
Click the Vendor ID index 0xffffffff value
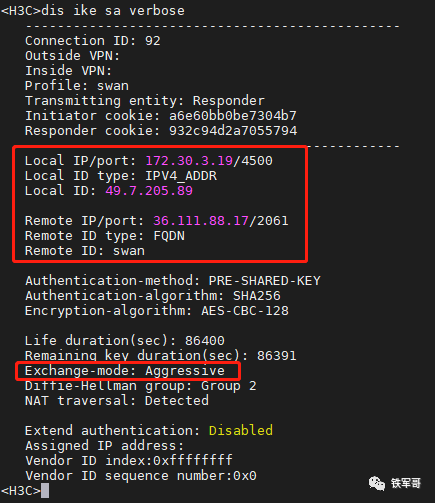(x=193, y=461)
